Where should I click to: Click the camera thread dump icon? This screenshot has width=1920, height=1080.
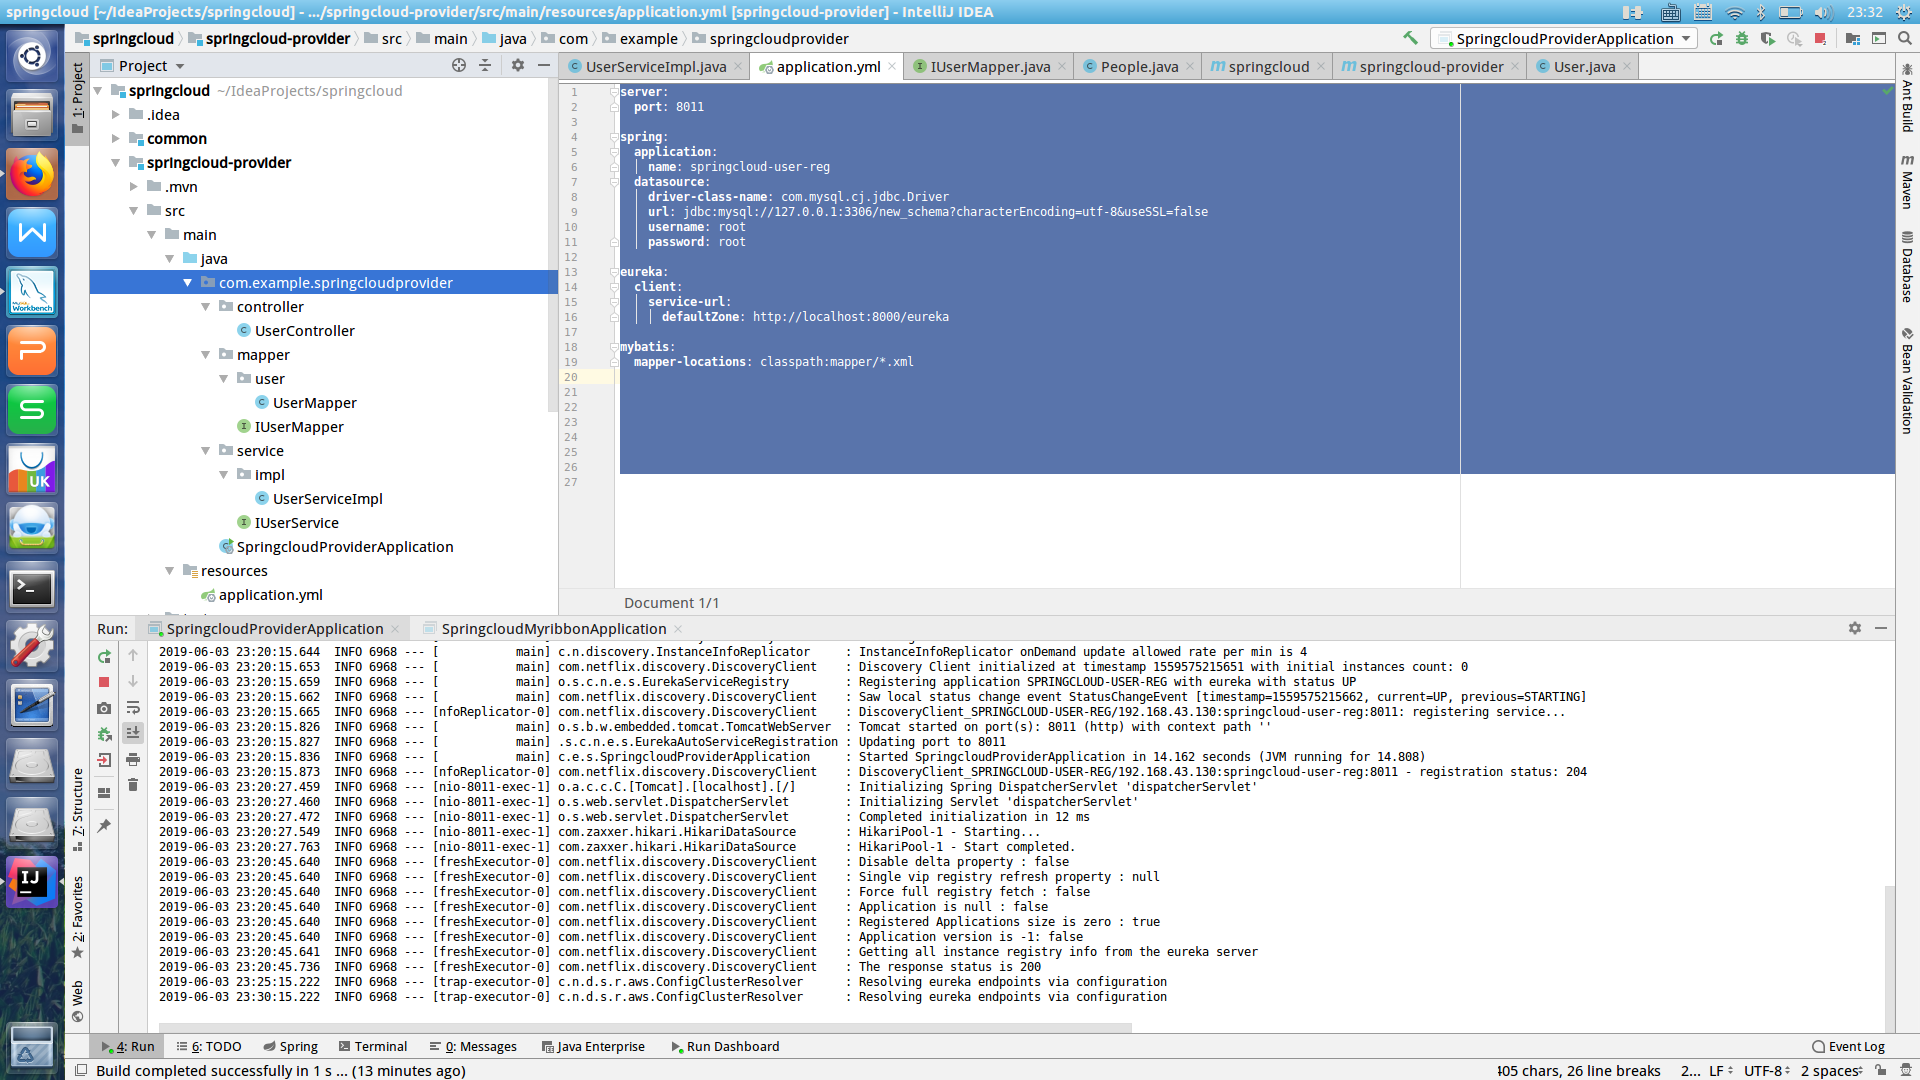pyautogui.click(x=104, y=708)
